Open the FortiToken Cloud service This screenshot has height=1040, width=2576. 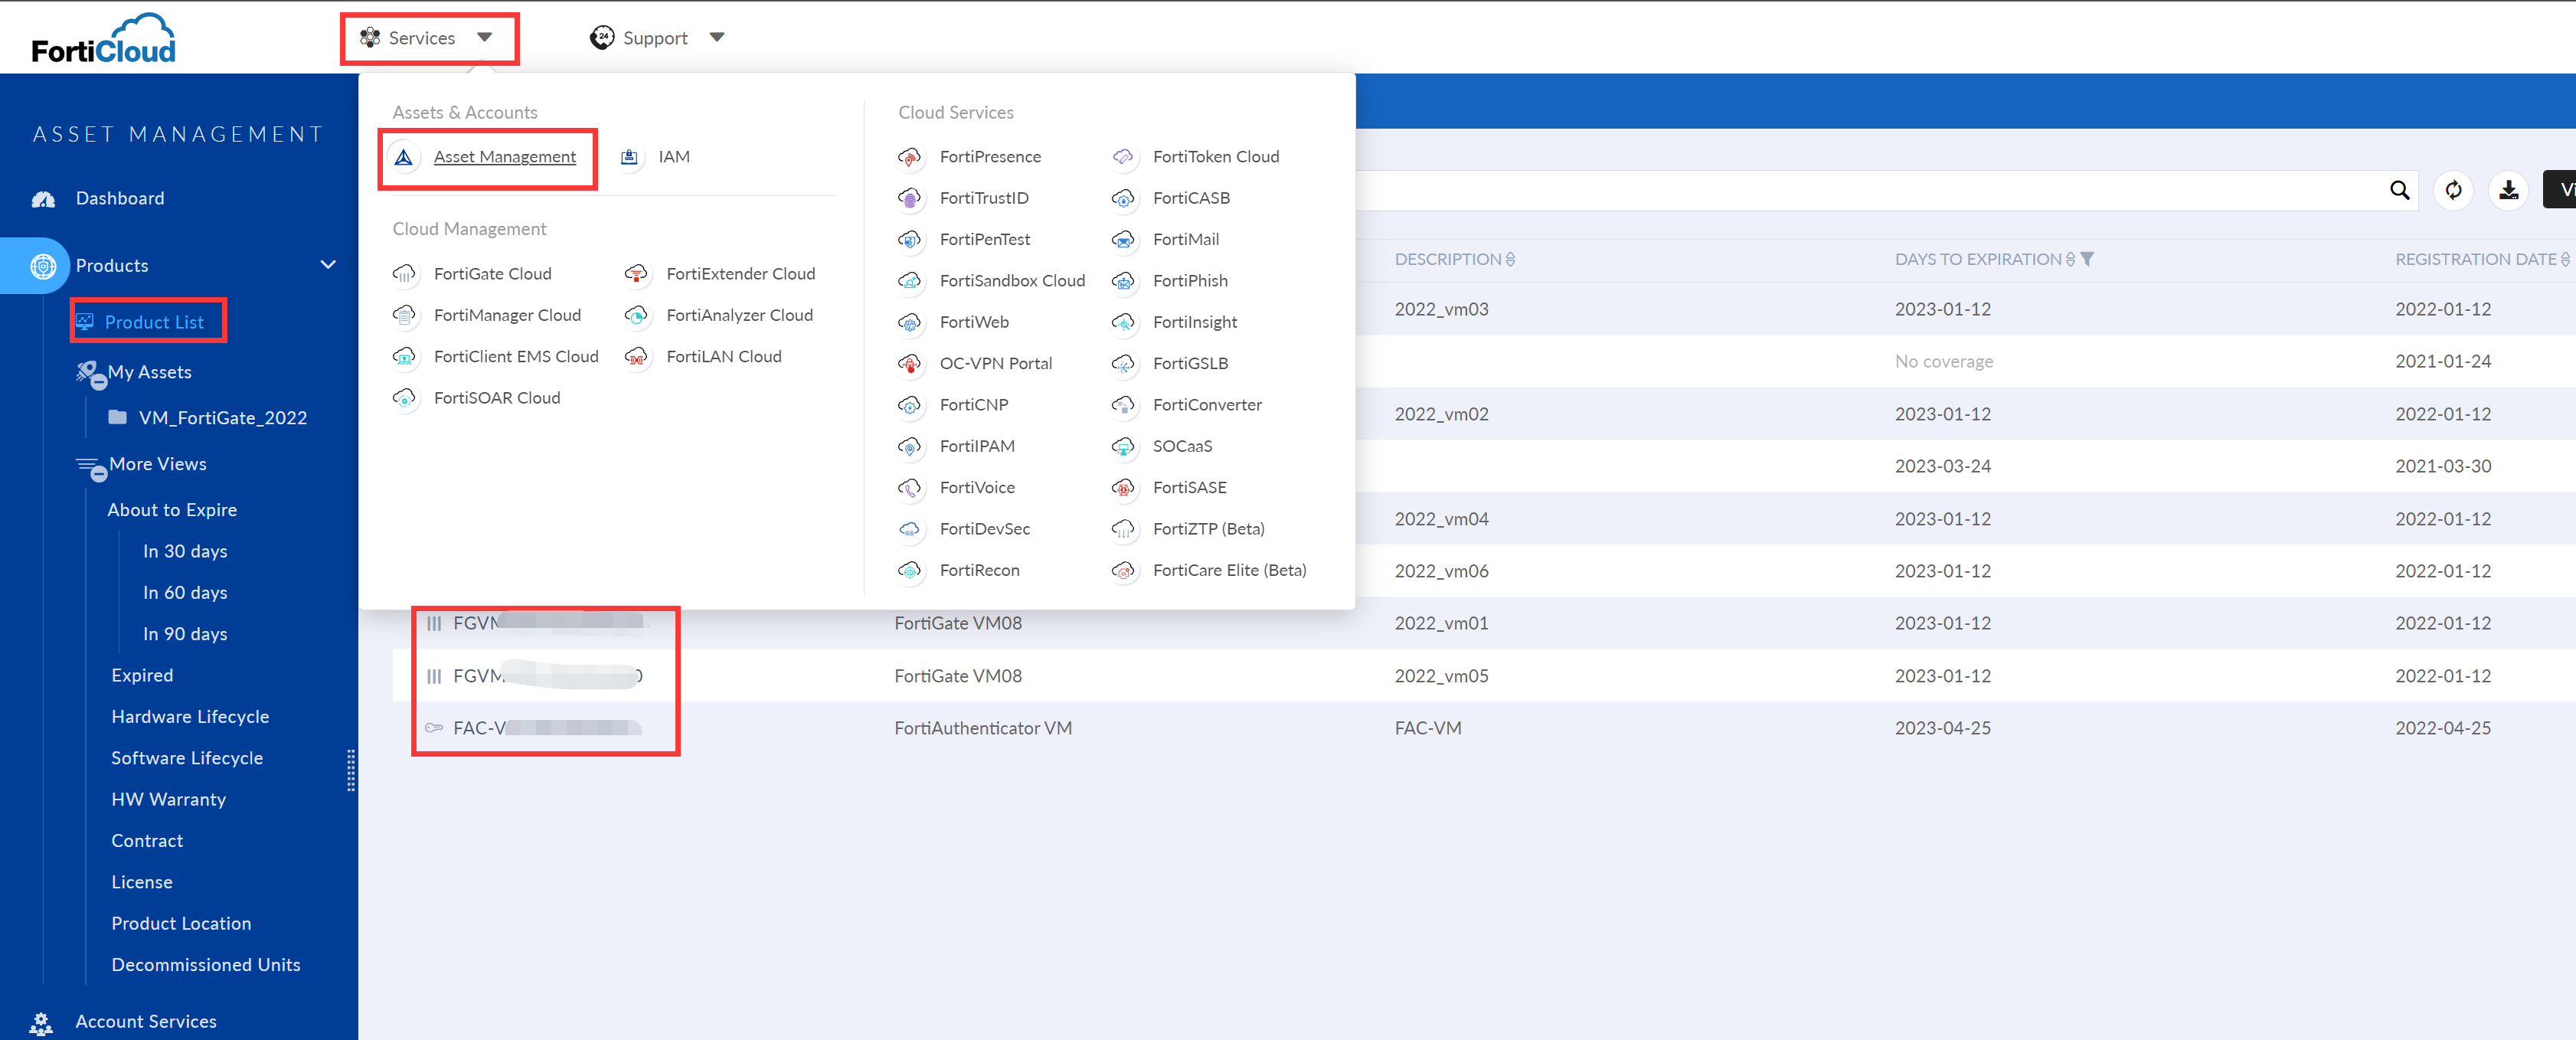point(1215,157)
